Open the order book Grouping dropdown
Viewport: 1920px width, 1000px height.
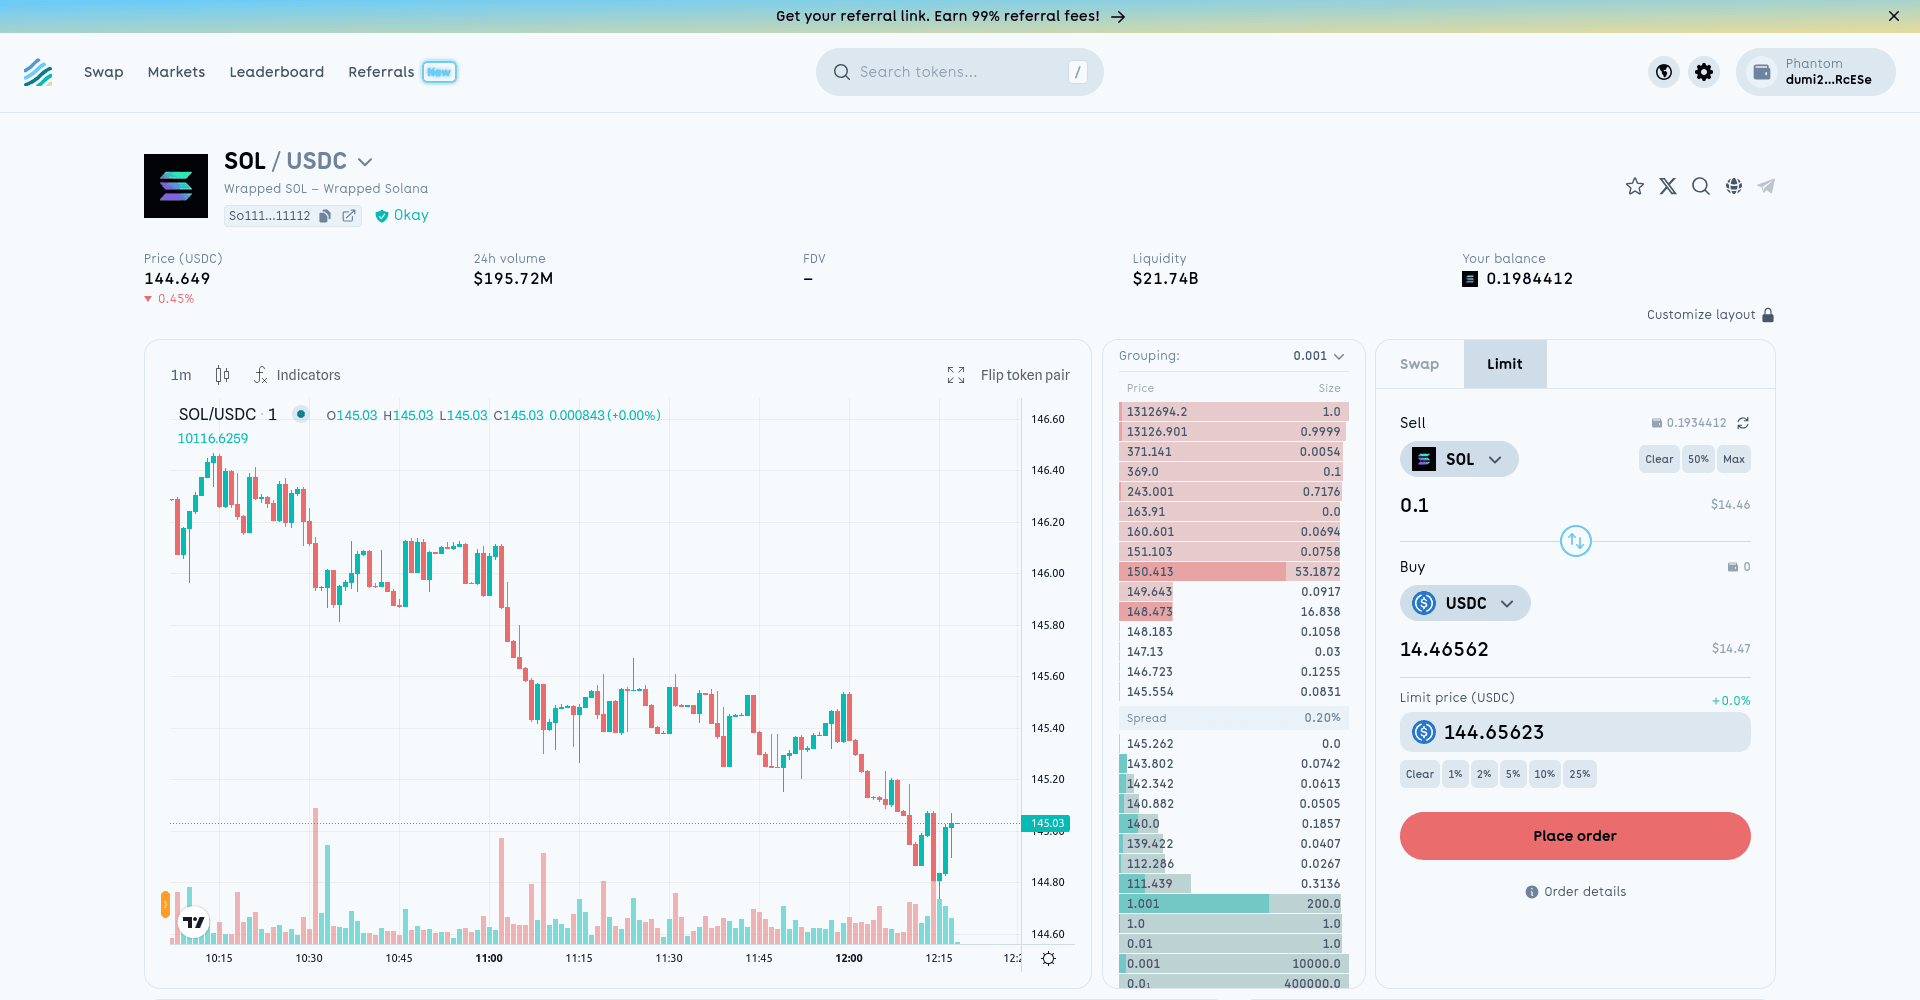point(1318,356)
